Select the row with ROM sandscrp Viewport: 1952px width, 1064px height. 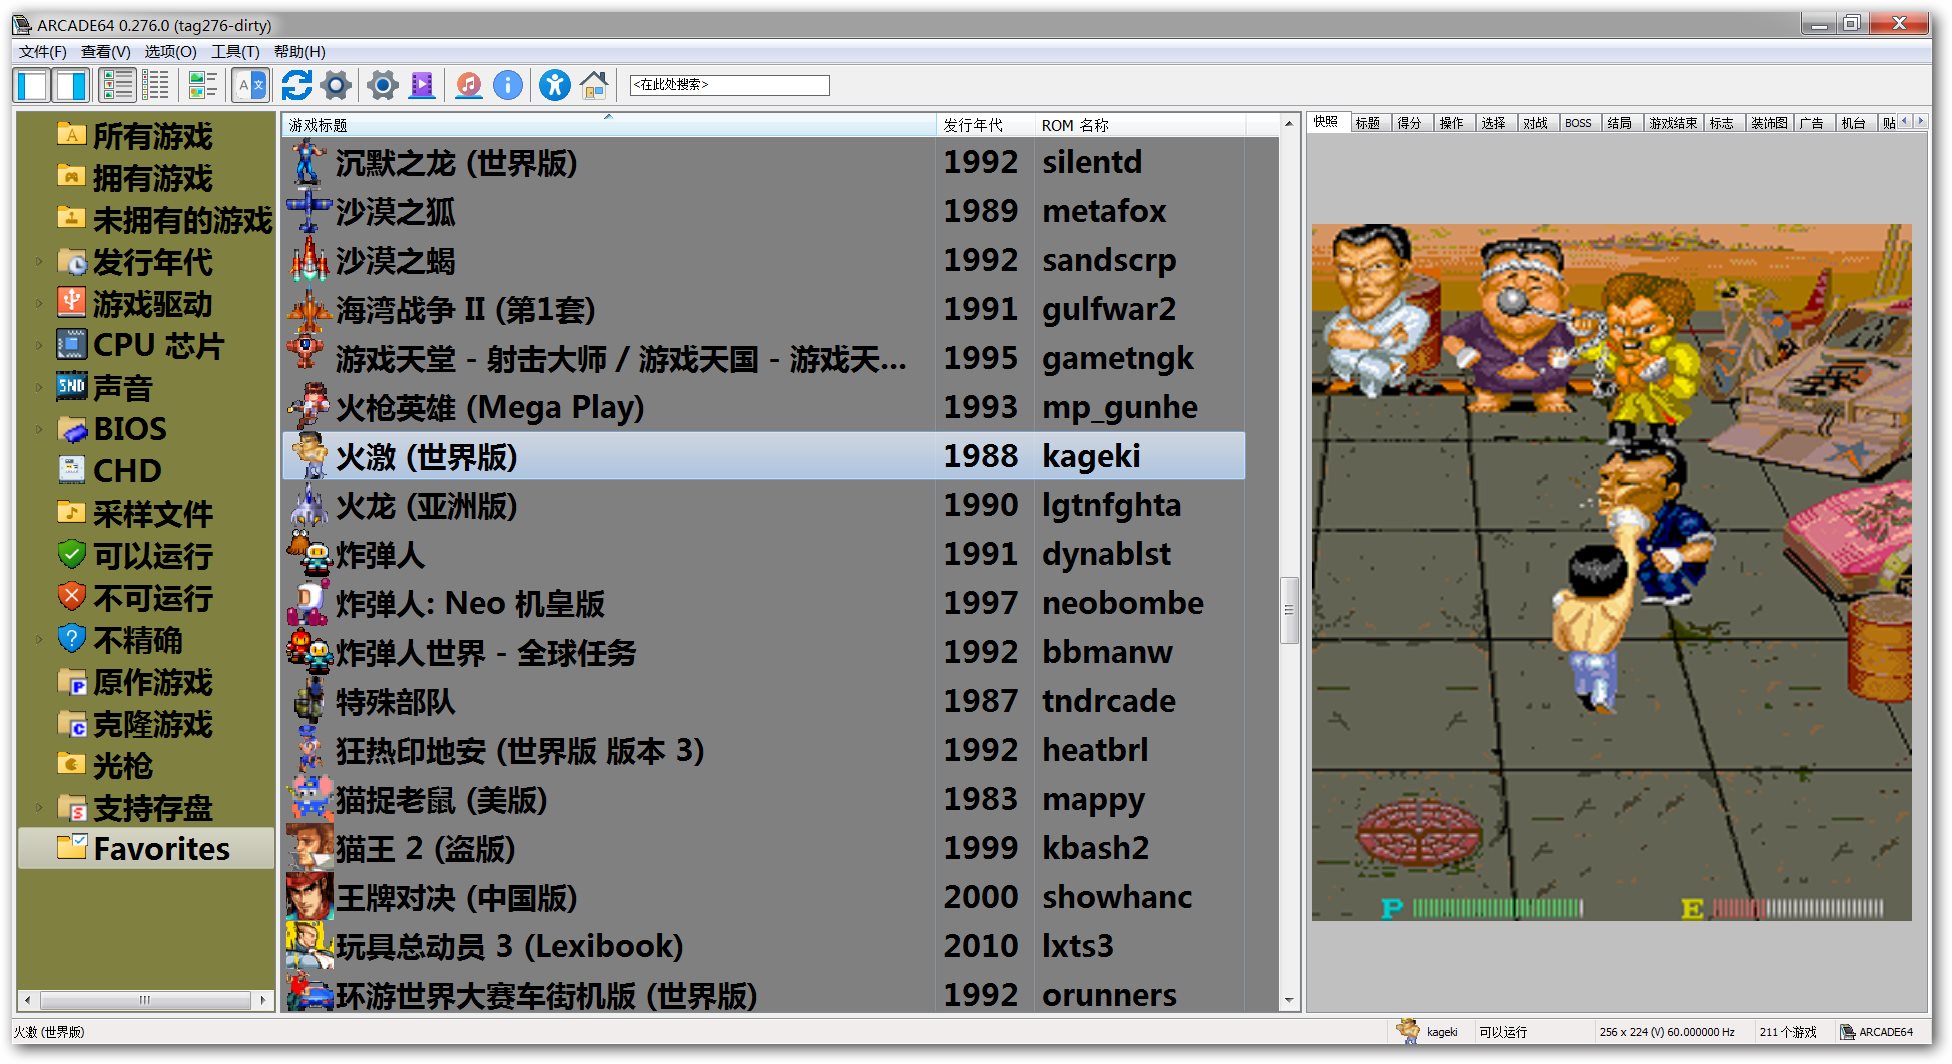pyautogui.click(x=764, y=260)
